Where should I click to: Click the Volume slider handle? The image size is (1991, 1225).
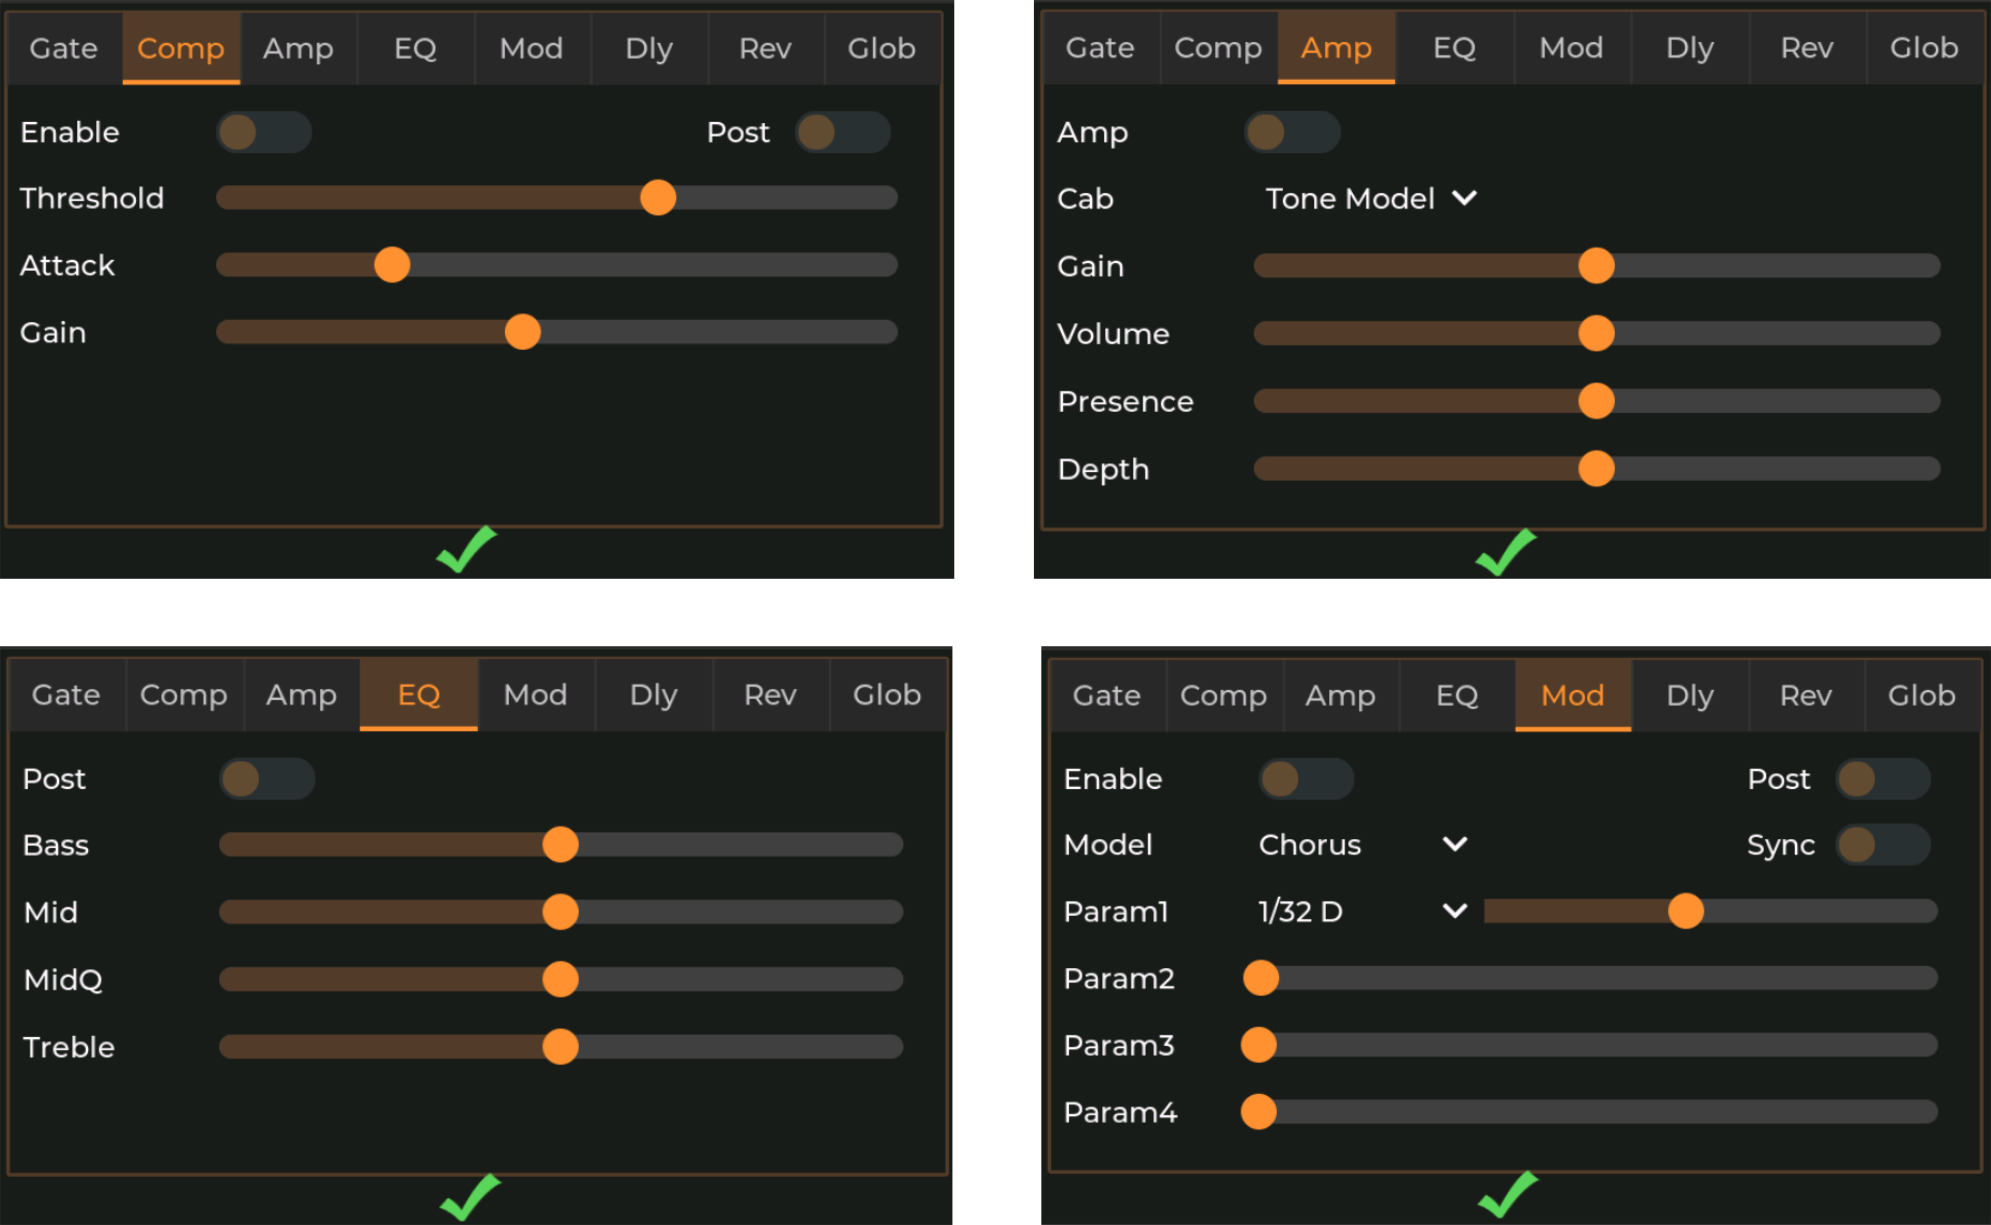pos(1597,334)
